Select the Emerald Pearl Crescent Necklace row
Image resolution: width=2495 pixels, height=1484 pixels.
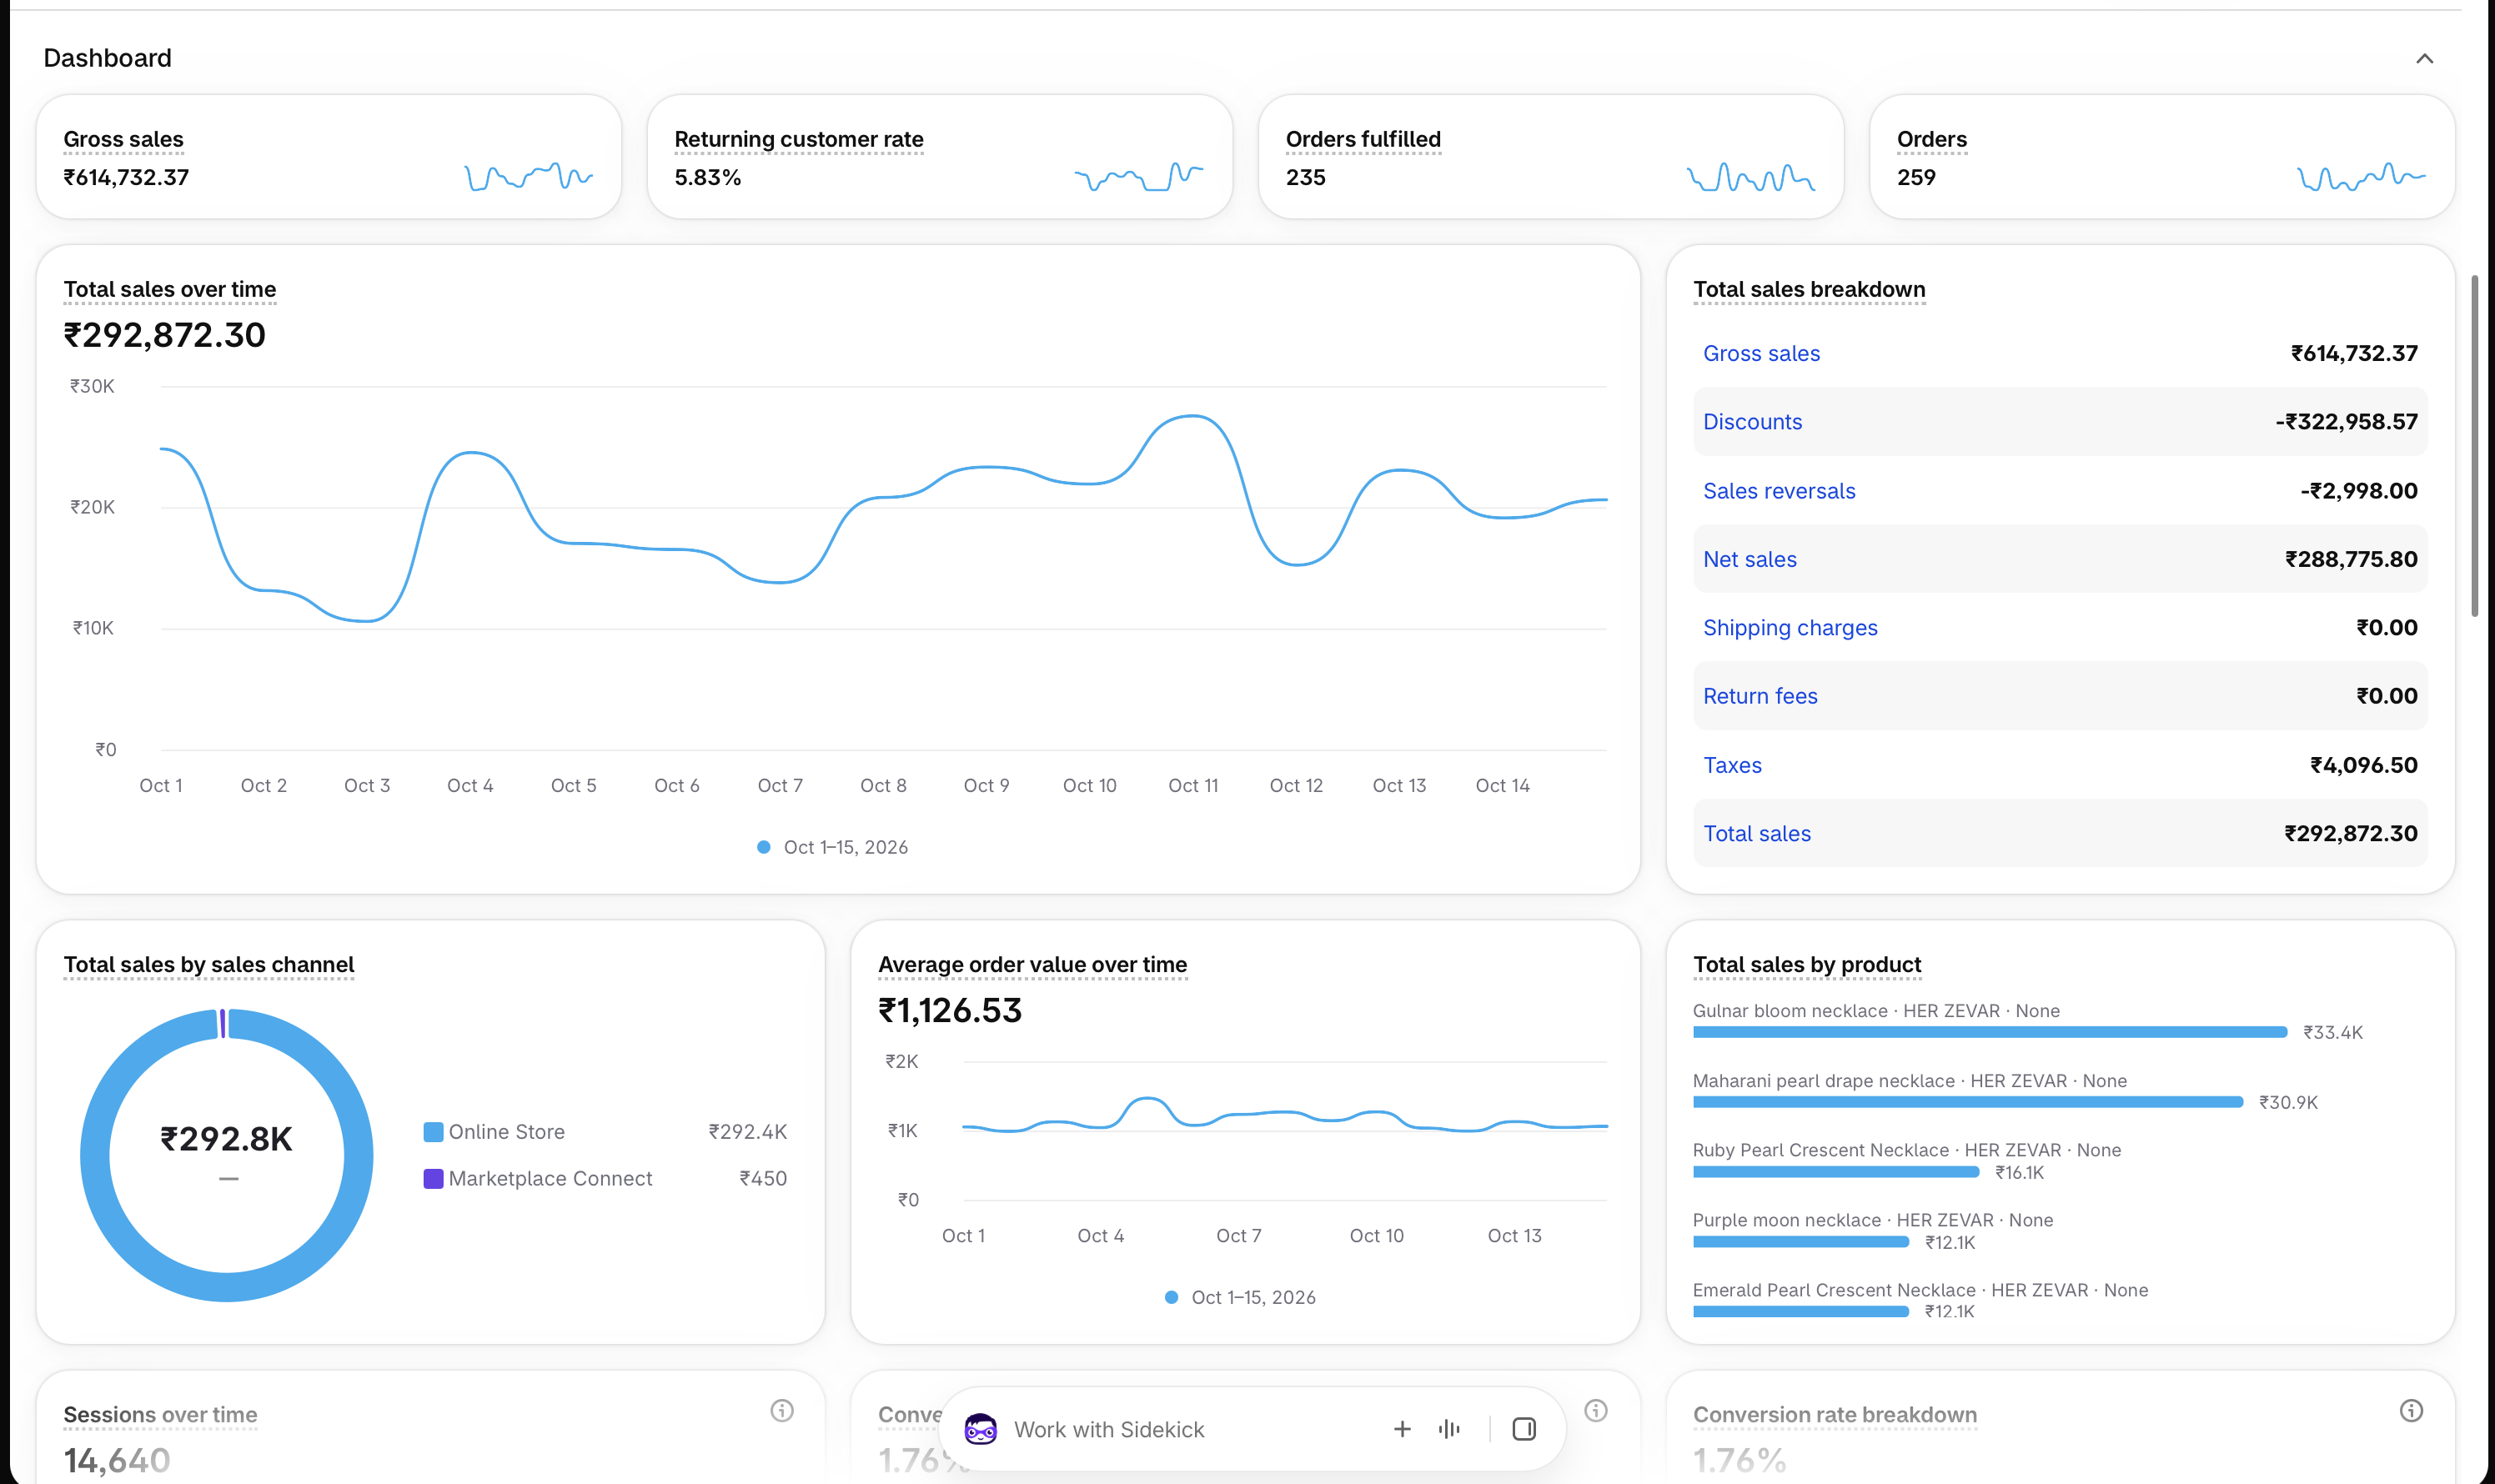1920,1300
